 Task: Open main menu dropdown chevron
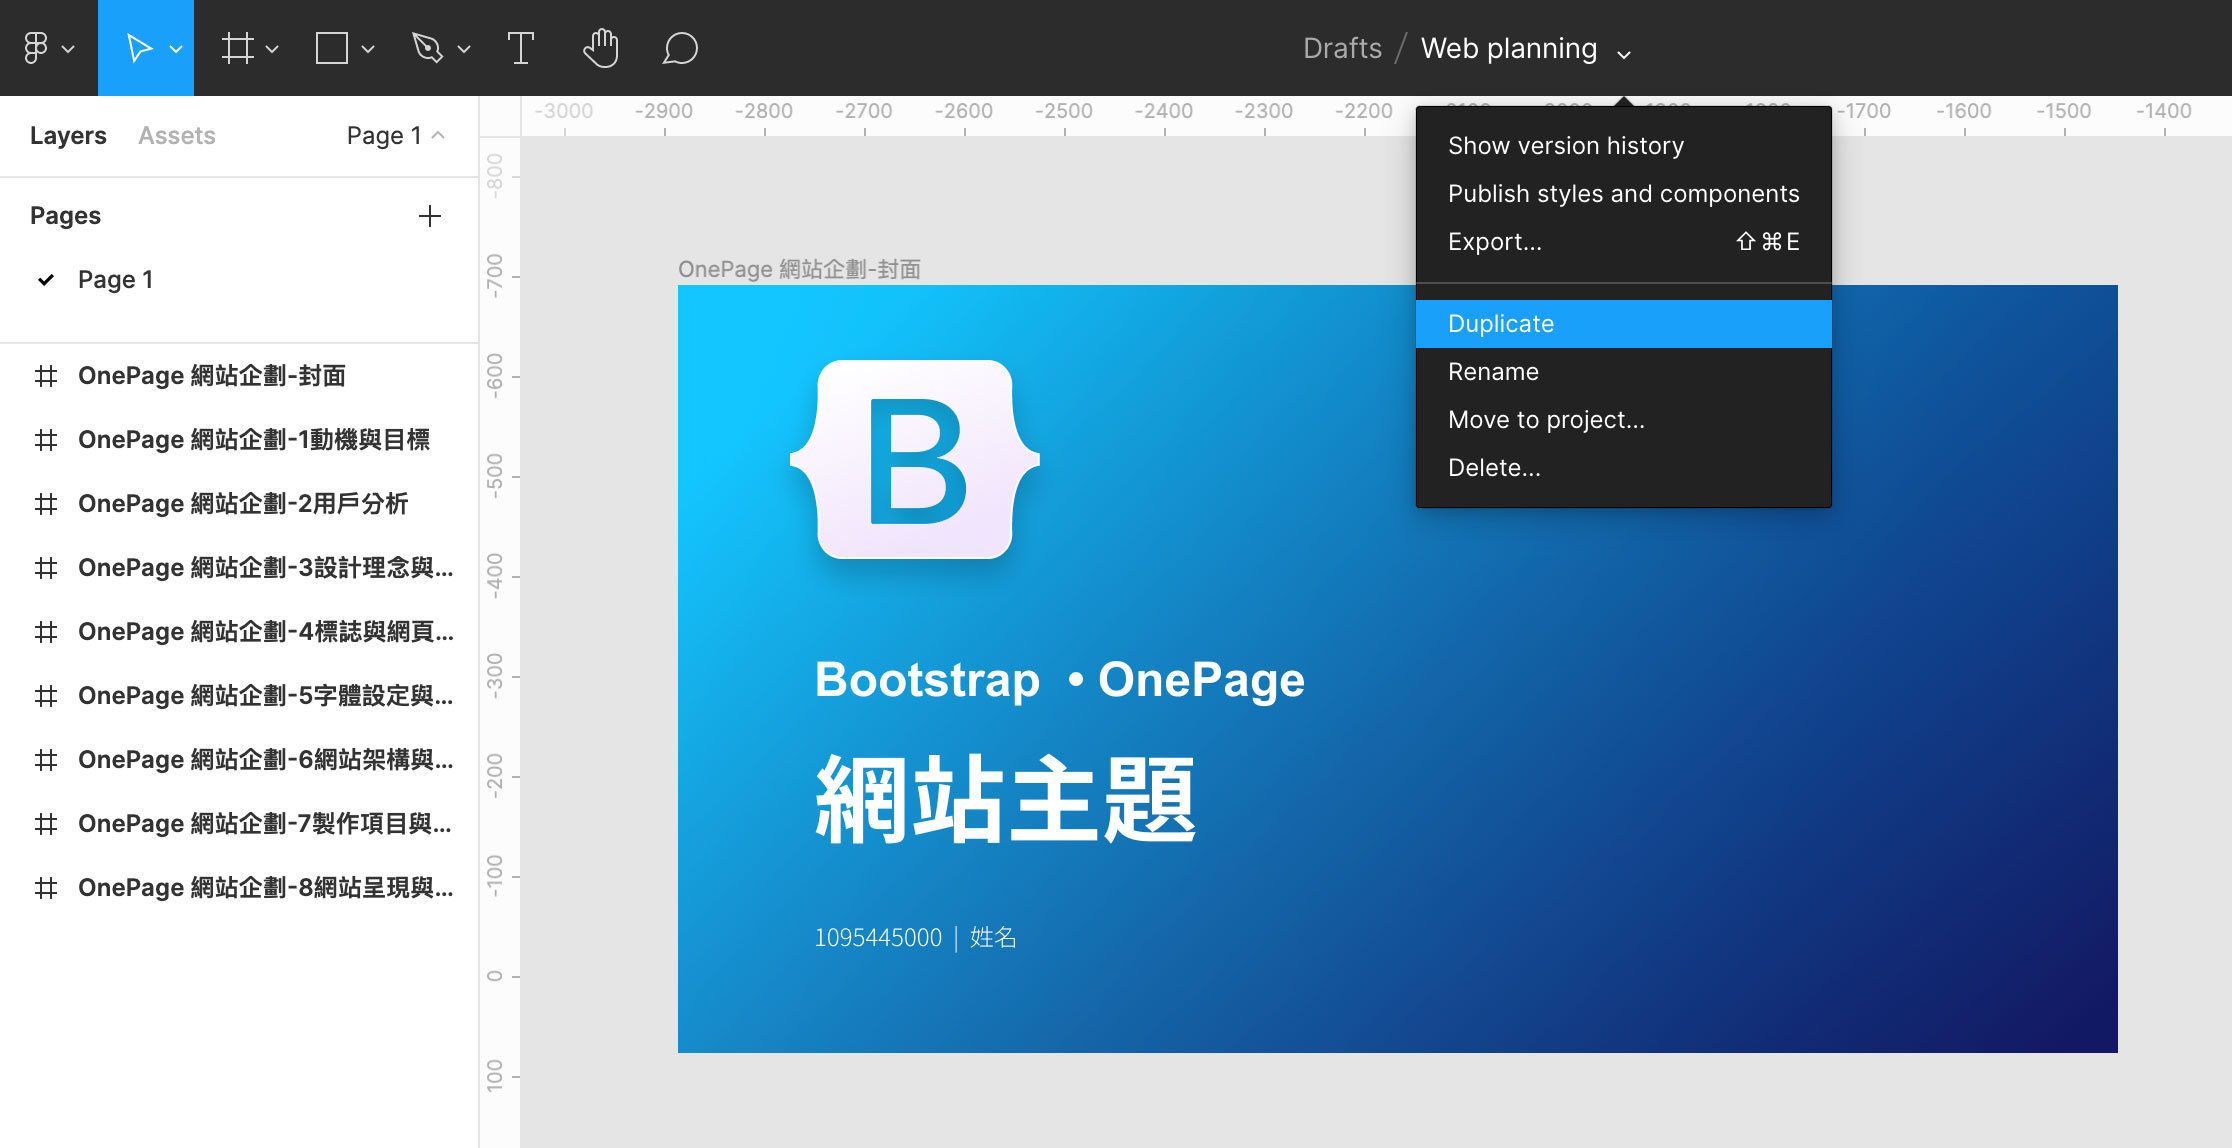[68, 49]
